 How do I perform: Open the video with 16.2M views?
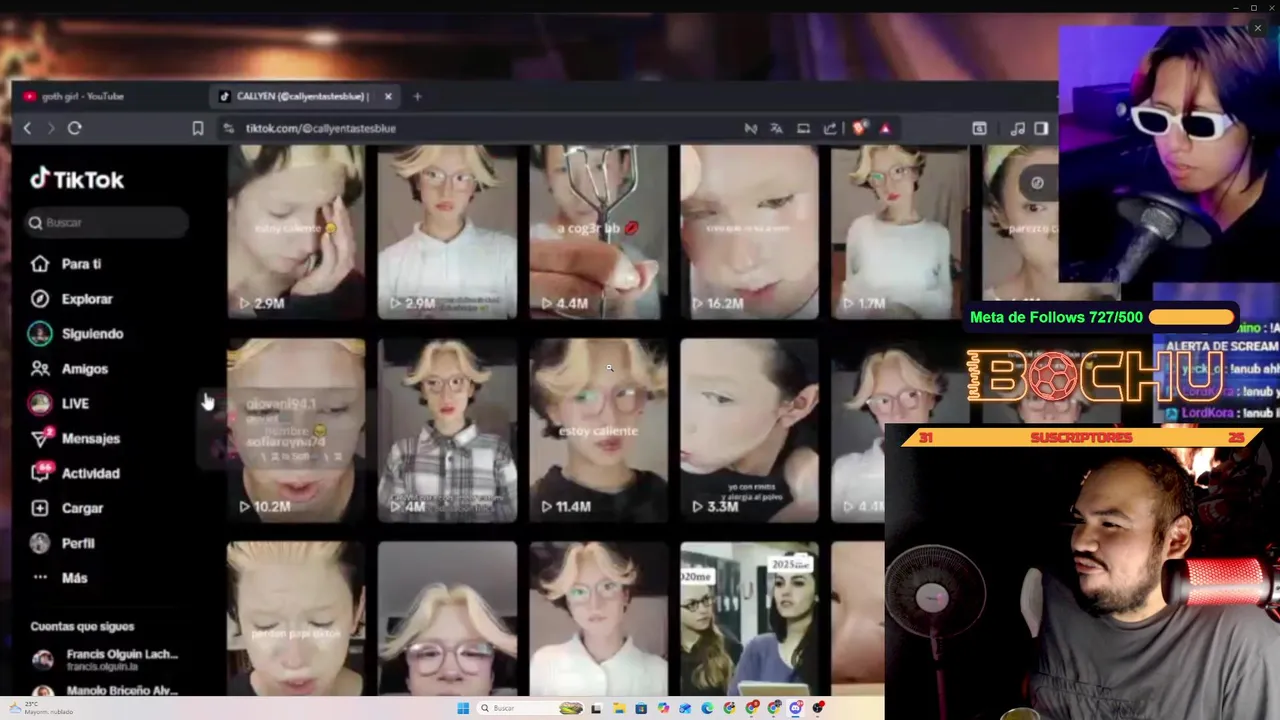tap(749, 232)
